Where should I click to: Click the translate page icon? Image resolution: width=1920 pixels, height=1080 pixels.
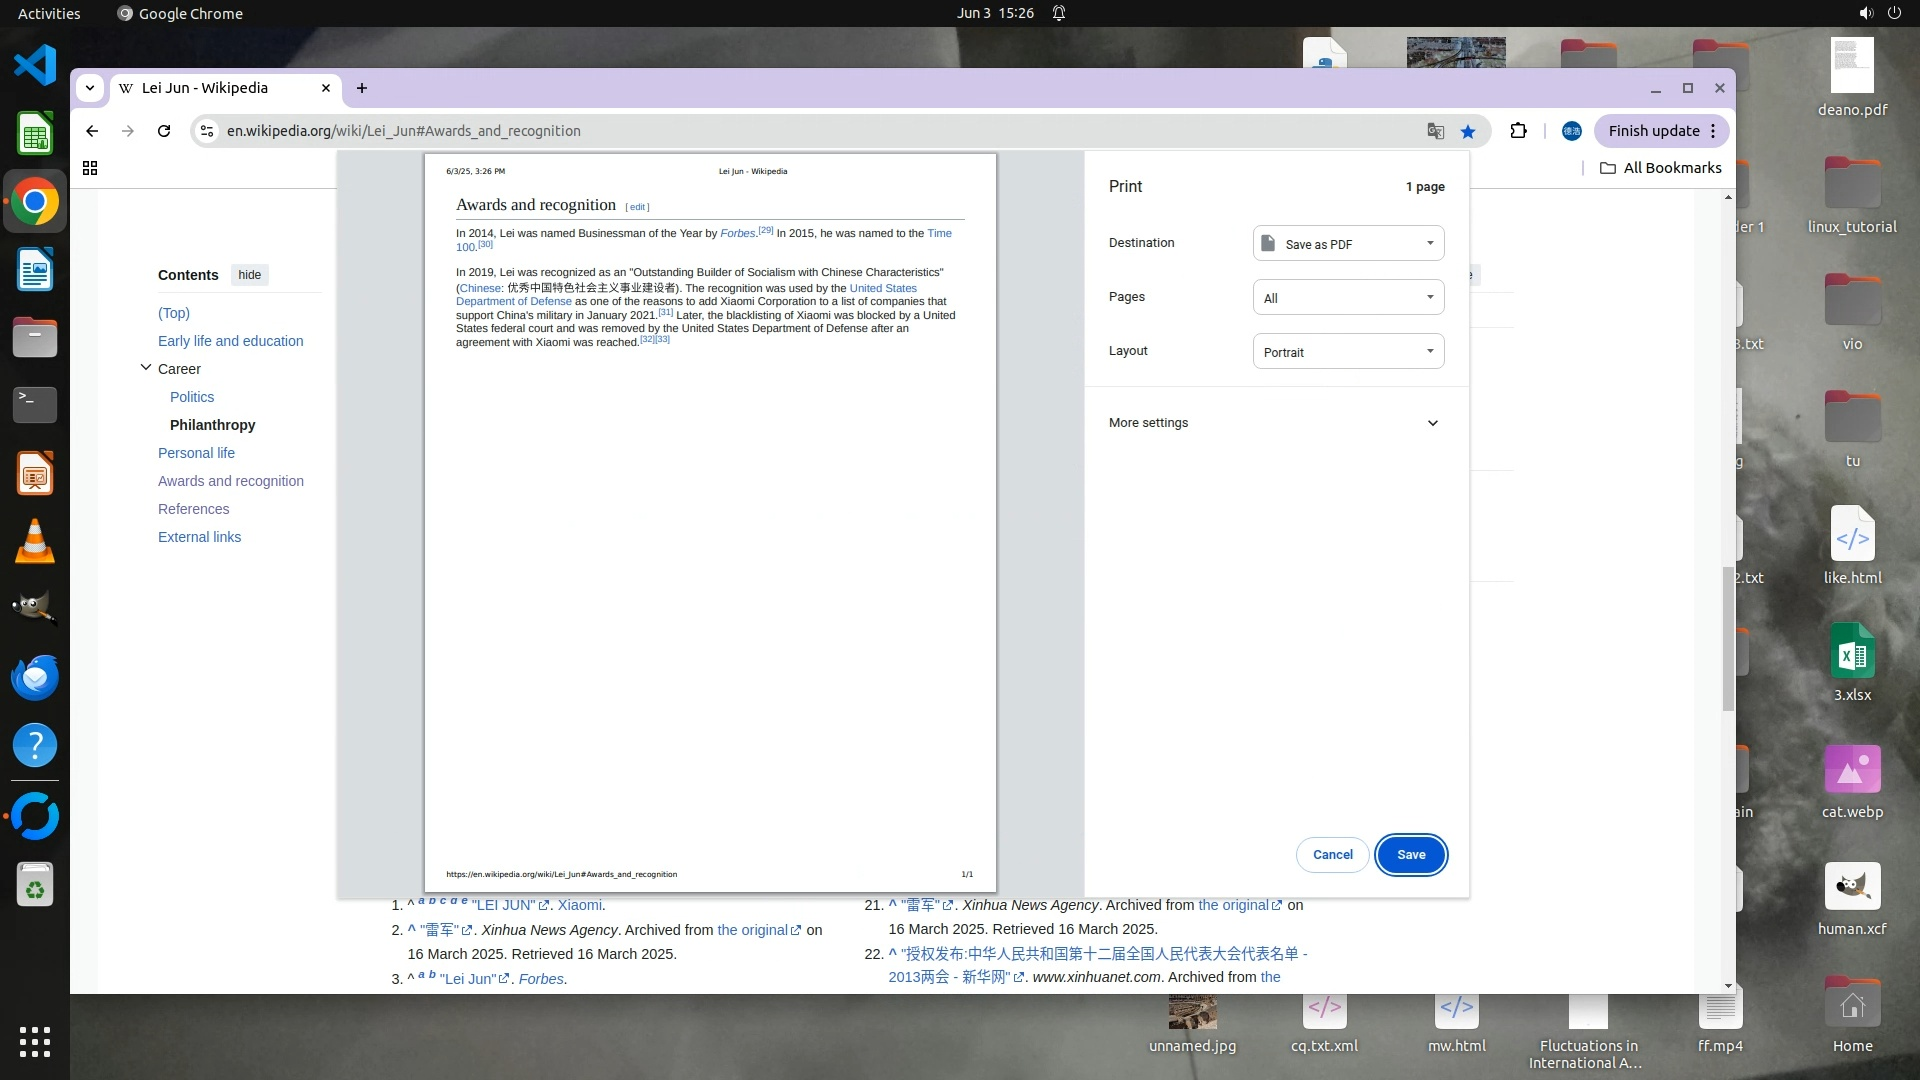tap(1435, 131)
